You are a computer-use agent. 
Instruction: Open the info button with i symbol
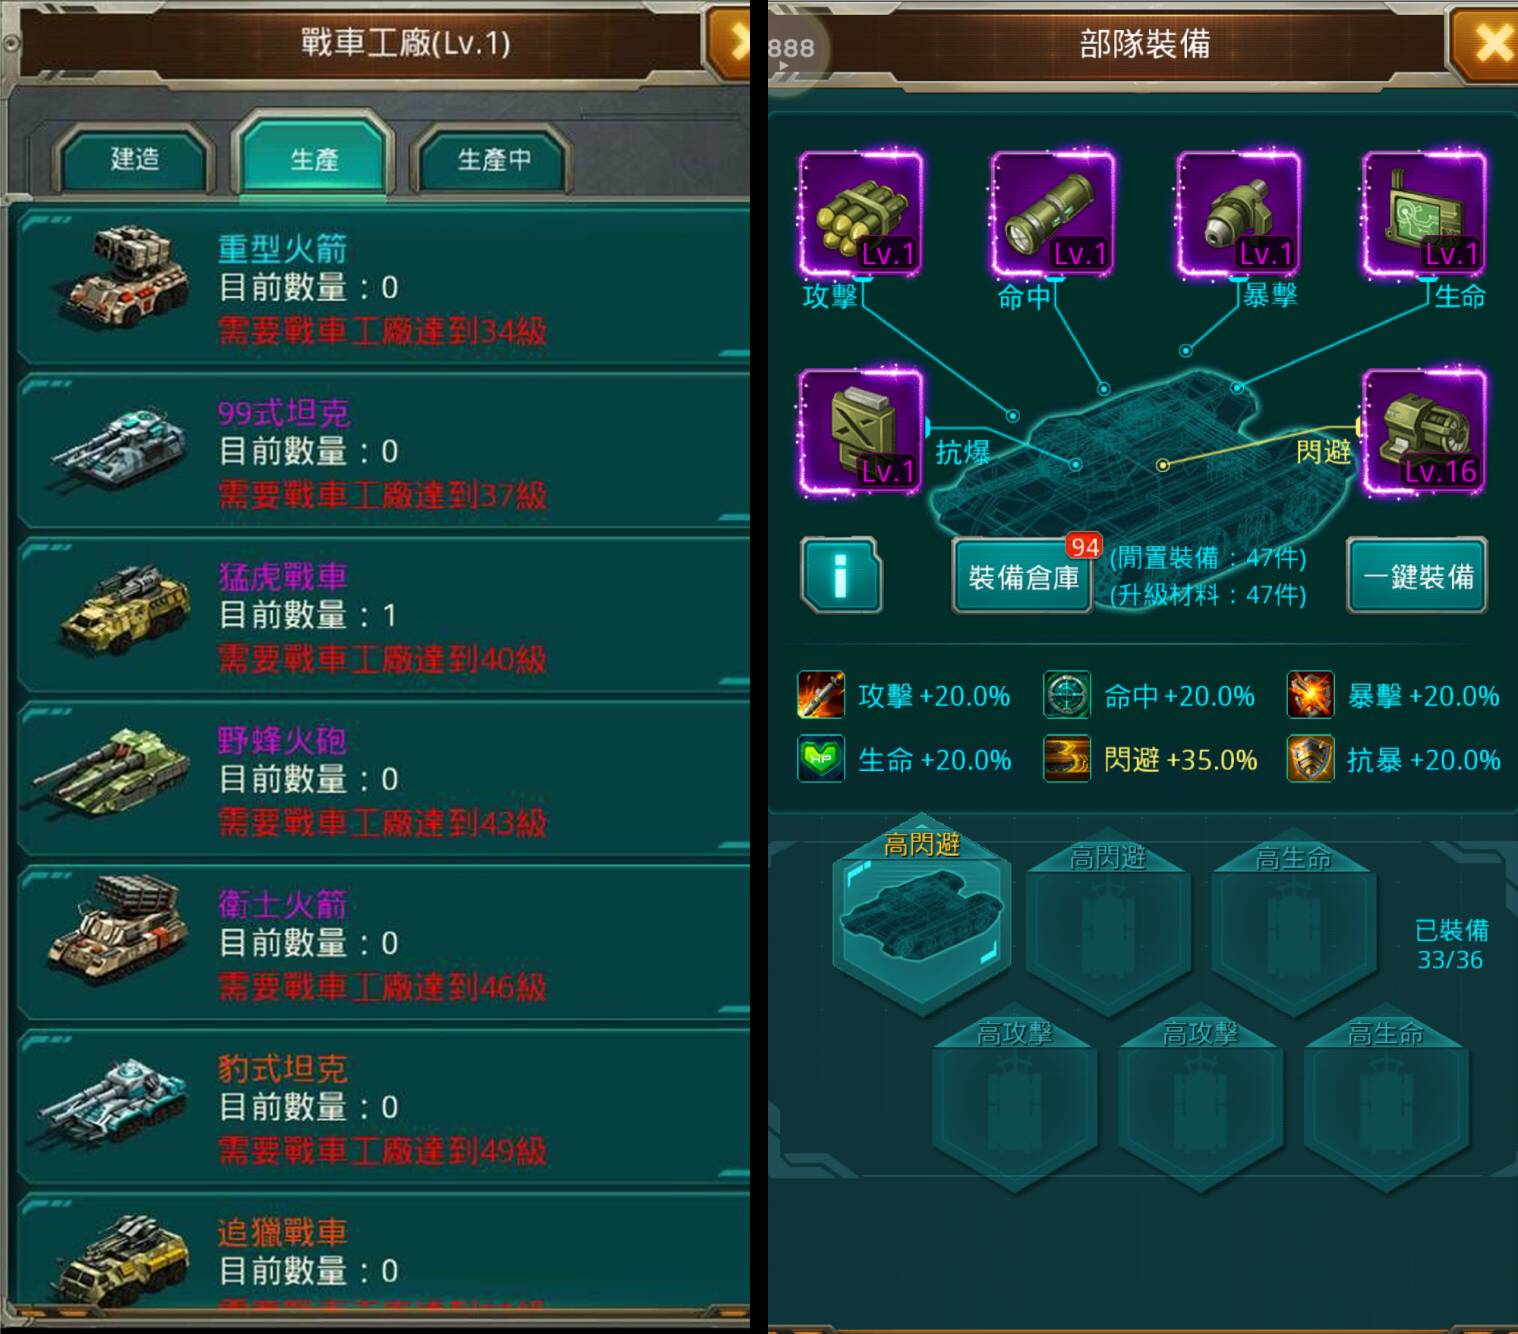click(x=841, y=575)
